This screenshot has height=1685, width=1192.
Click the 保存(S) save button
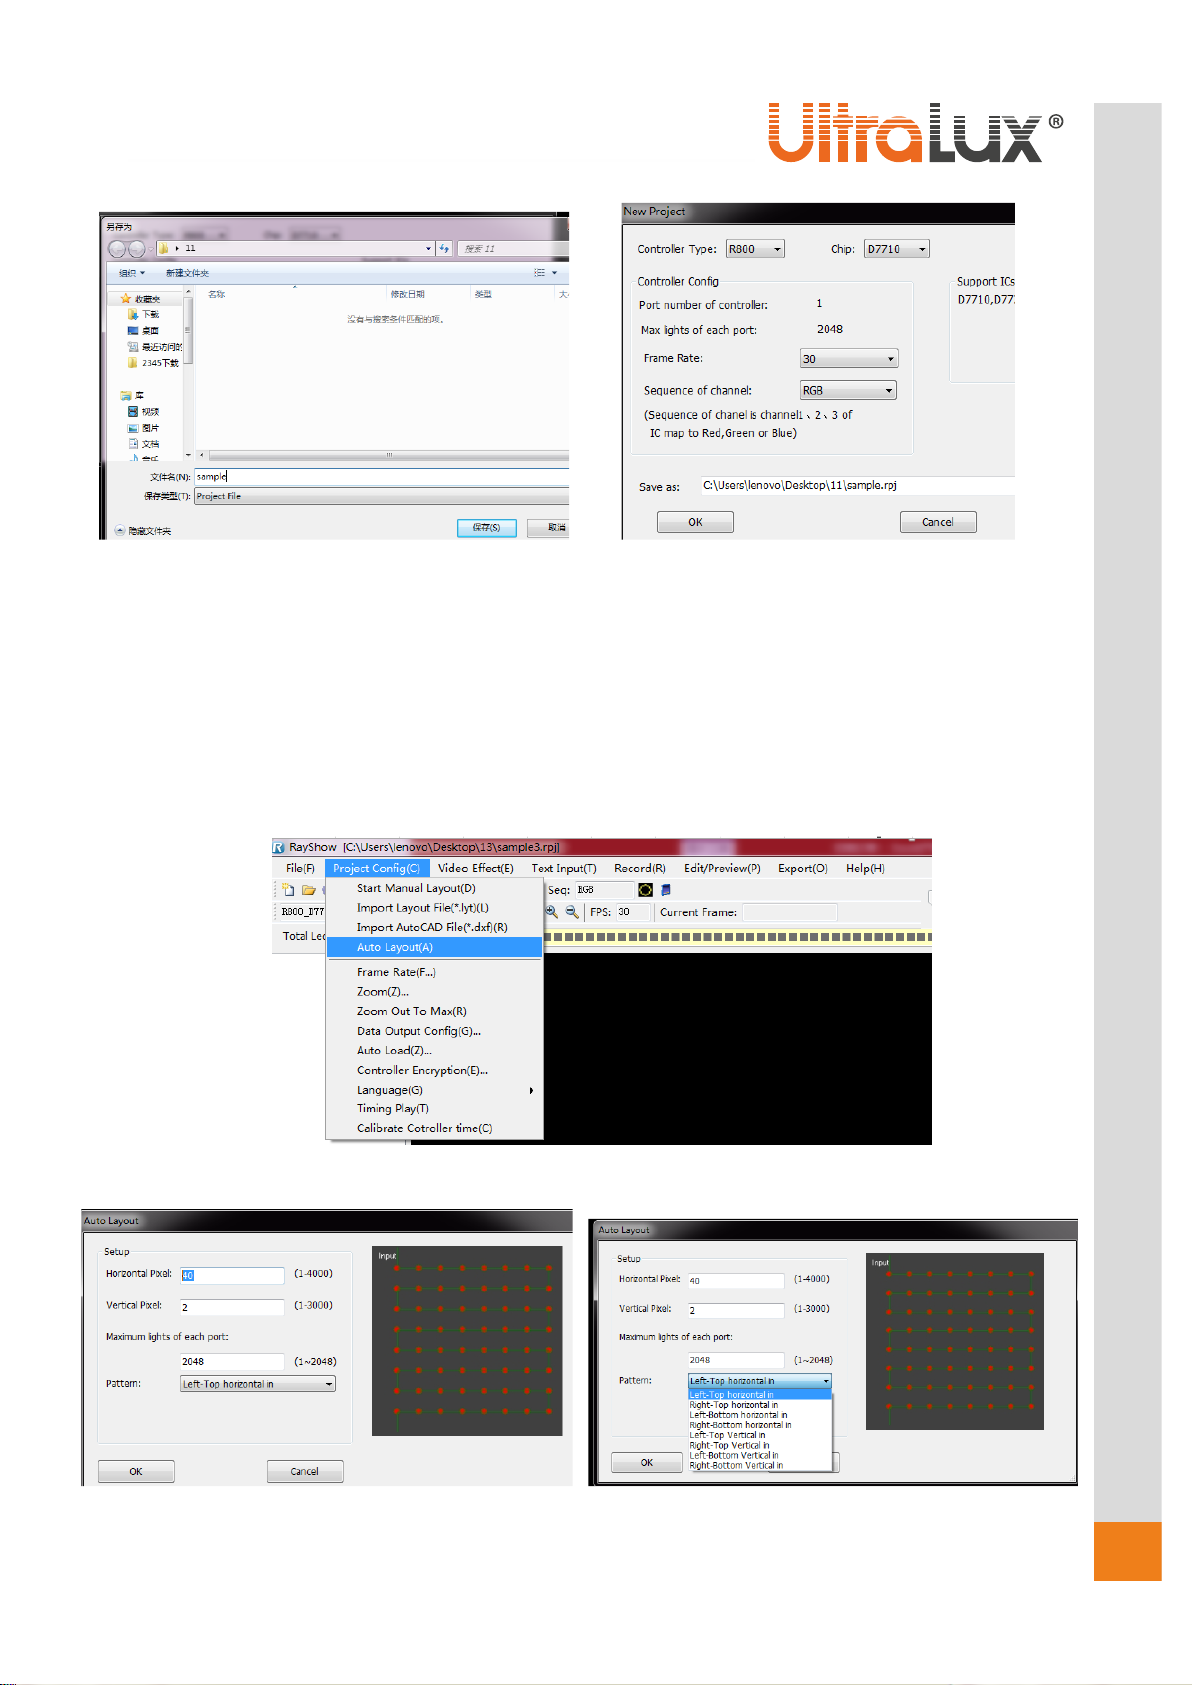[x=486, y=527]
